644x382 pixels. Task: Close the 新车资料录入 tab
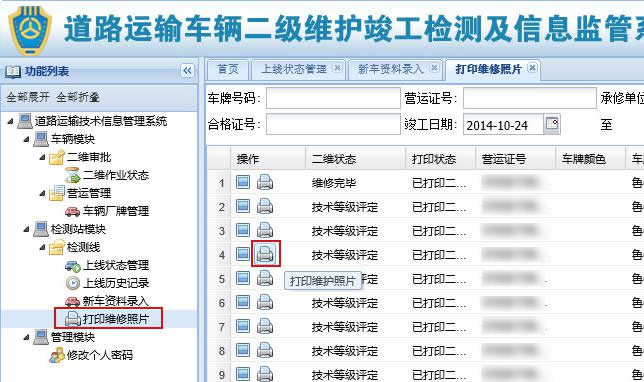pos(434,68)
